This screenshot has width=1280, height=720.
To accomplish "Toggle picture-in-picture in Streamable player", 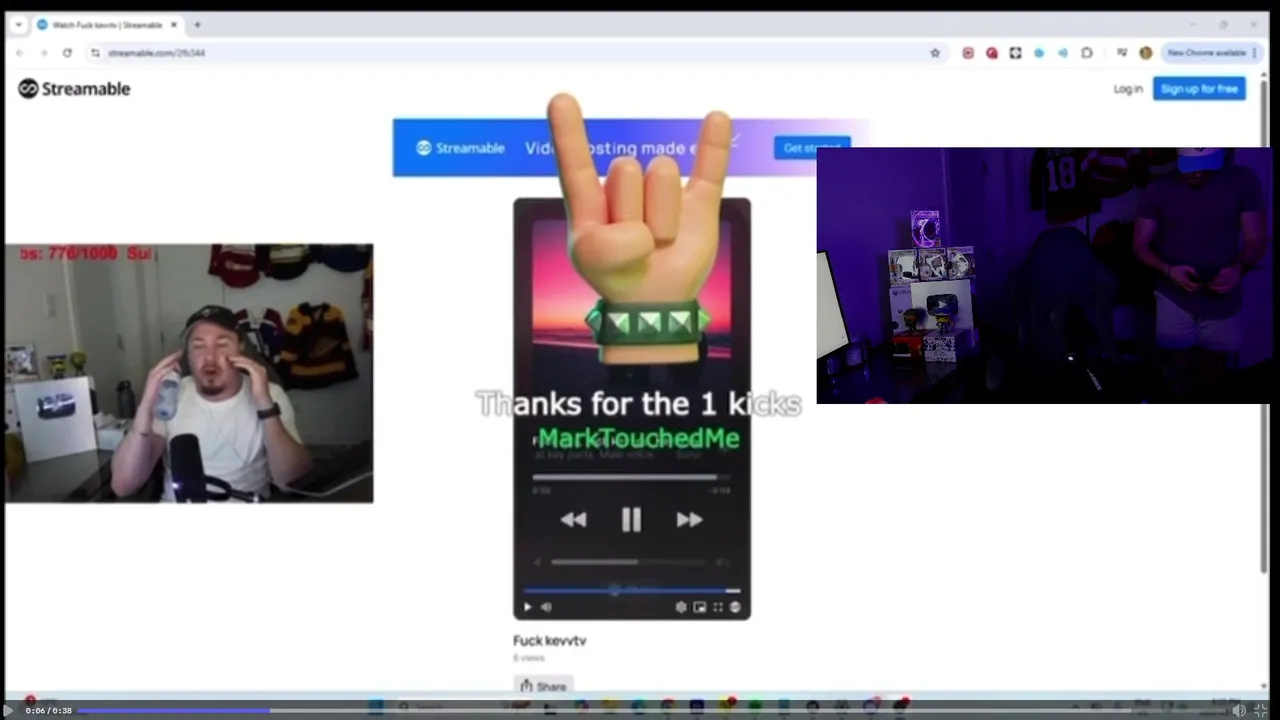I will [x=699, y=607].
